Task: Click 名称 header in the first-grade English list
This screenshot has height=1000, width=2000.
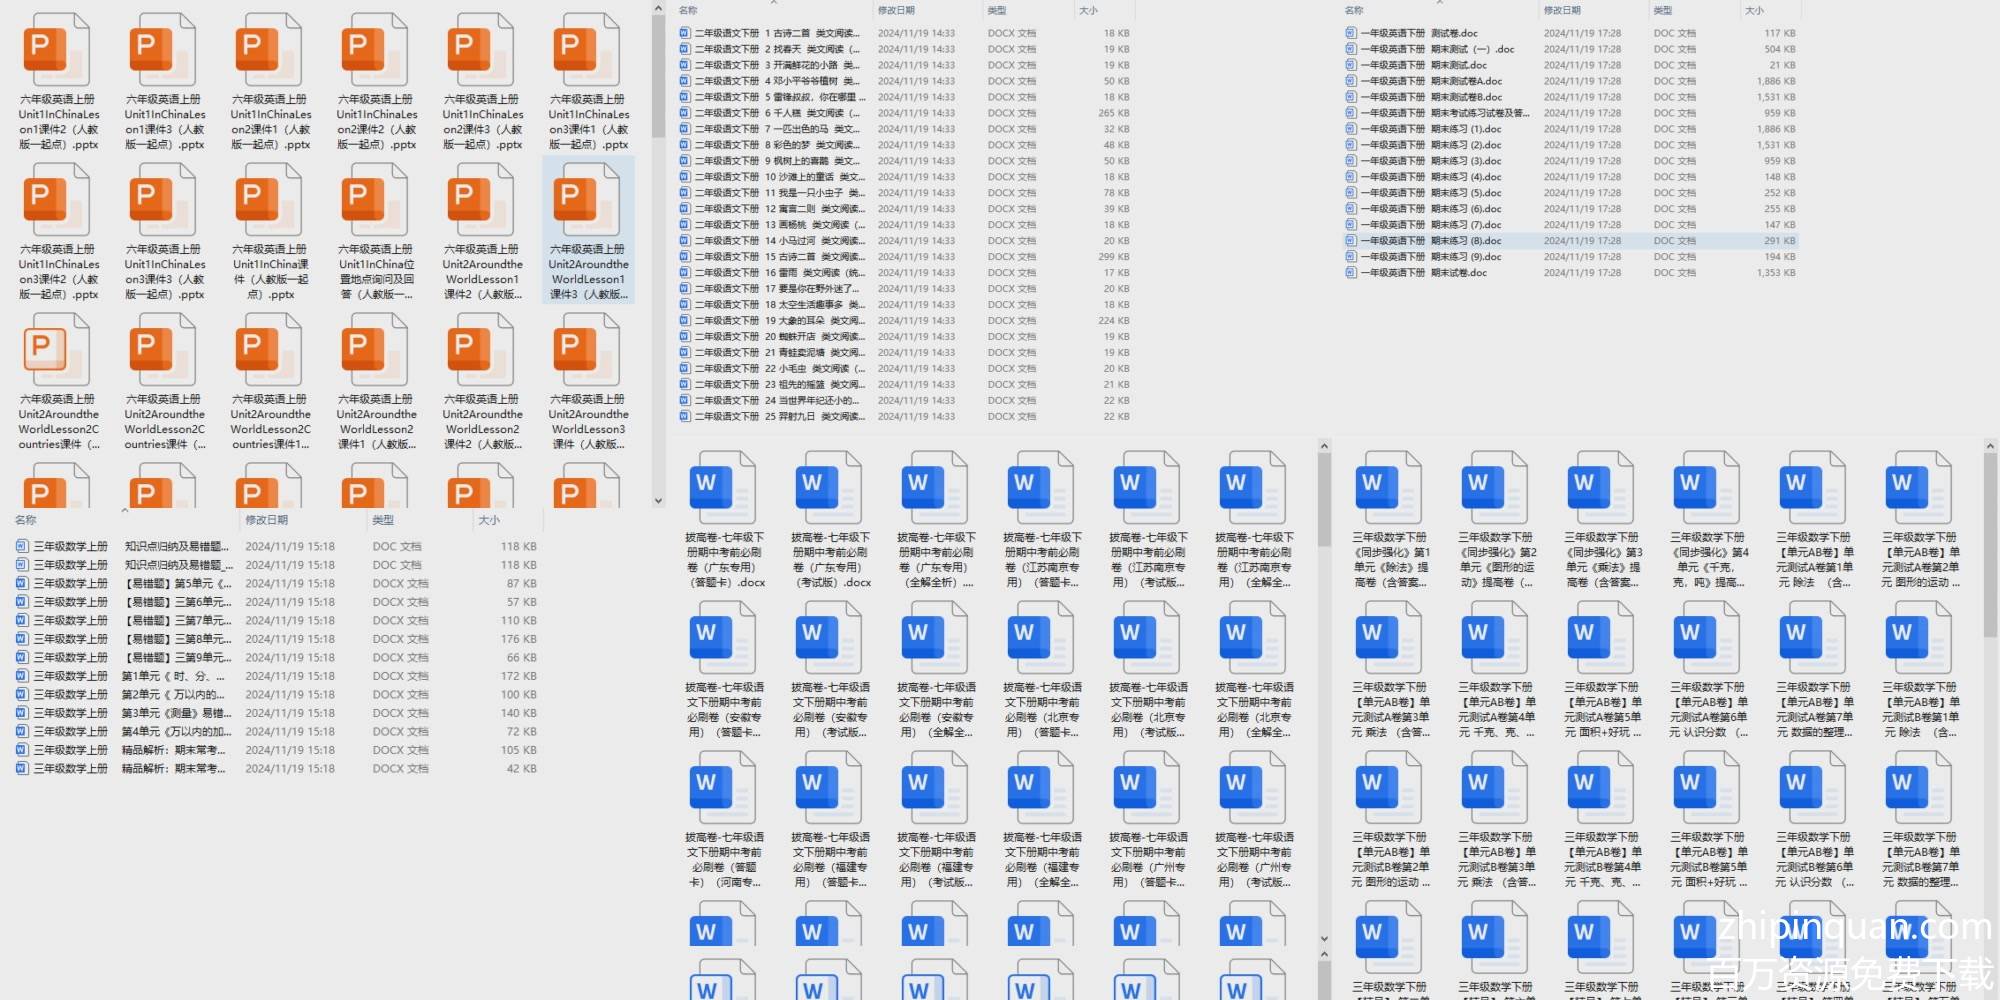Action: [x=1354, y=10]
